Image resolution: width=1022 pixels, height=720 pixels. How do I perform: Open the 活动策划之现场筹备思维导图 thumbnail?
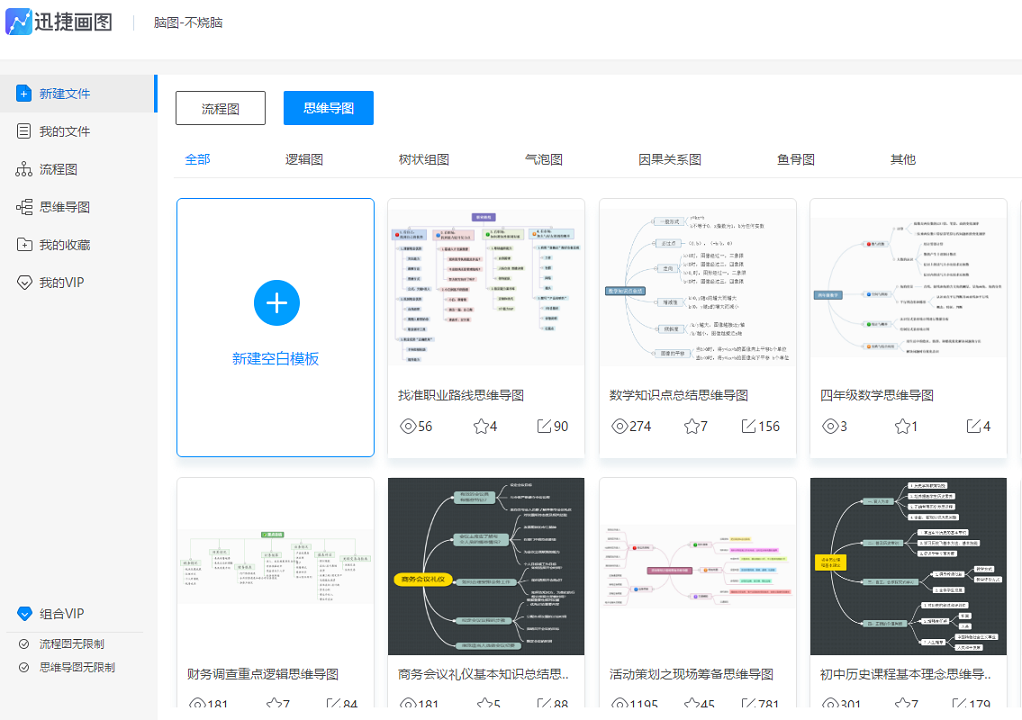(697, 567)
